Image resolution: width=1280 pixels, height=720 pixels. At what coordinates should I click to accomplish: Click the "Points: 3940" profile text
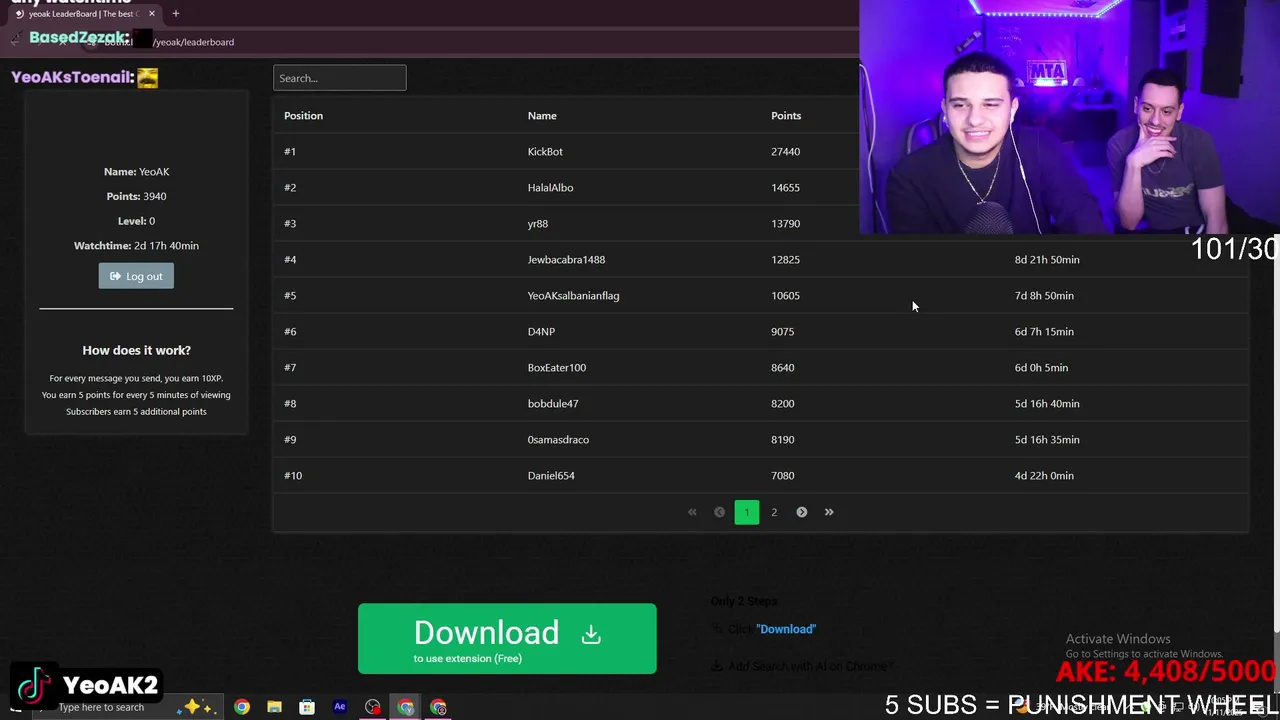(136, 197)
